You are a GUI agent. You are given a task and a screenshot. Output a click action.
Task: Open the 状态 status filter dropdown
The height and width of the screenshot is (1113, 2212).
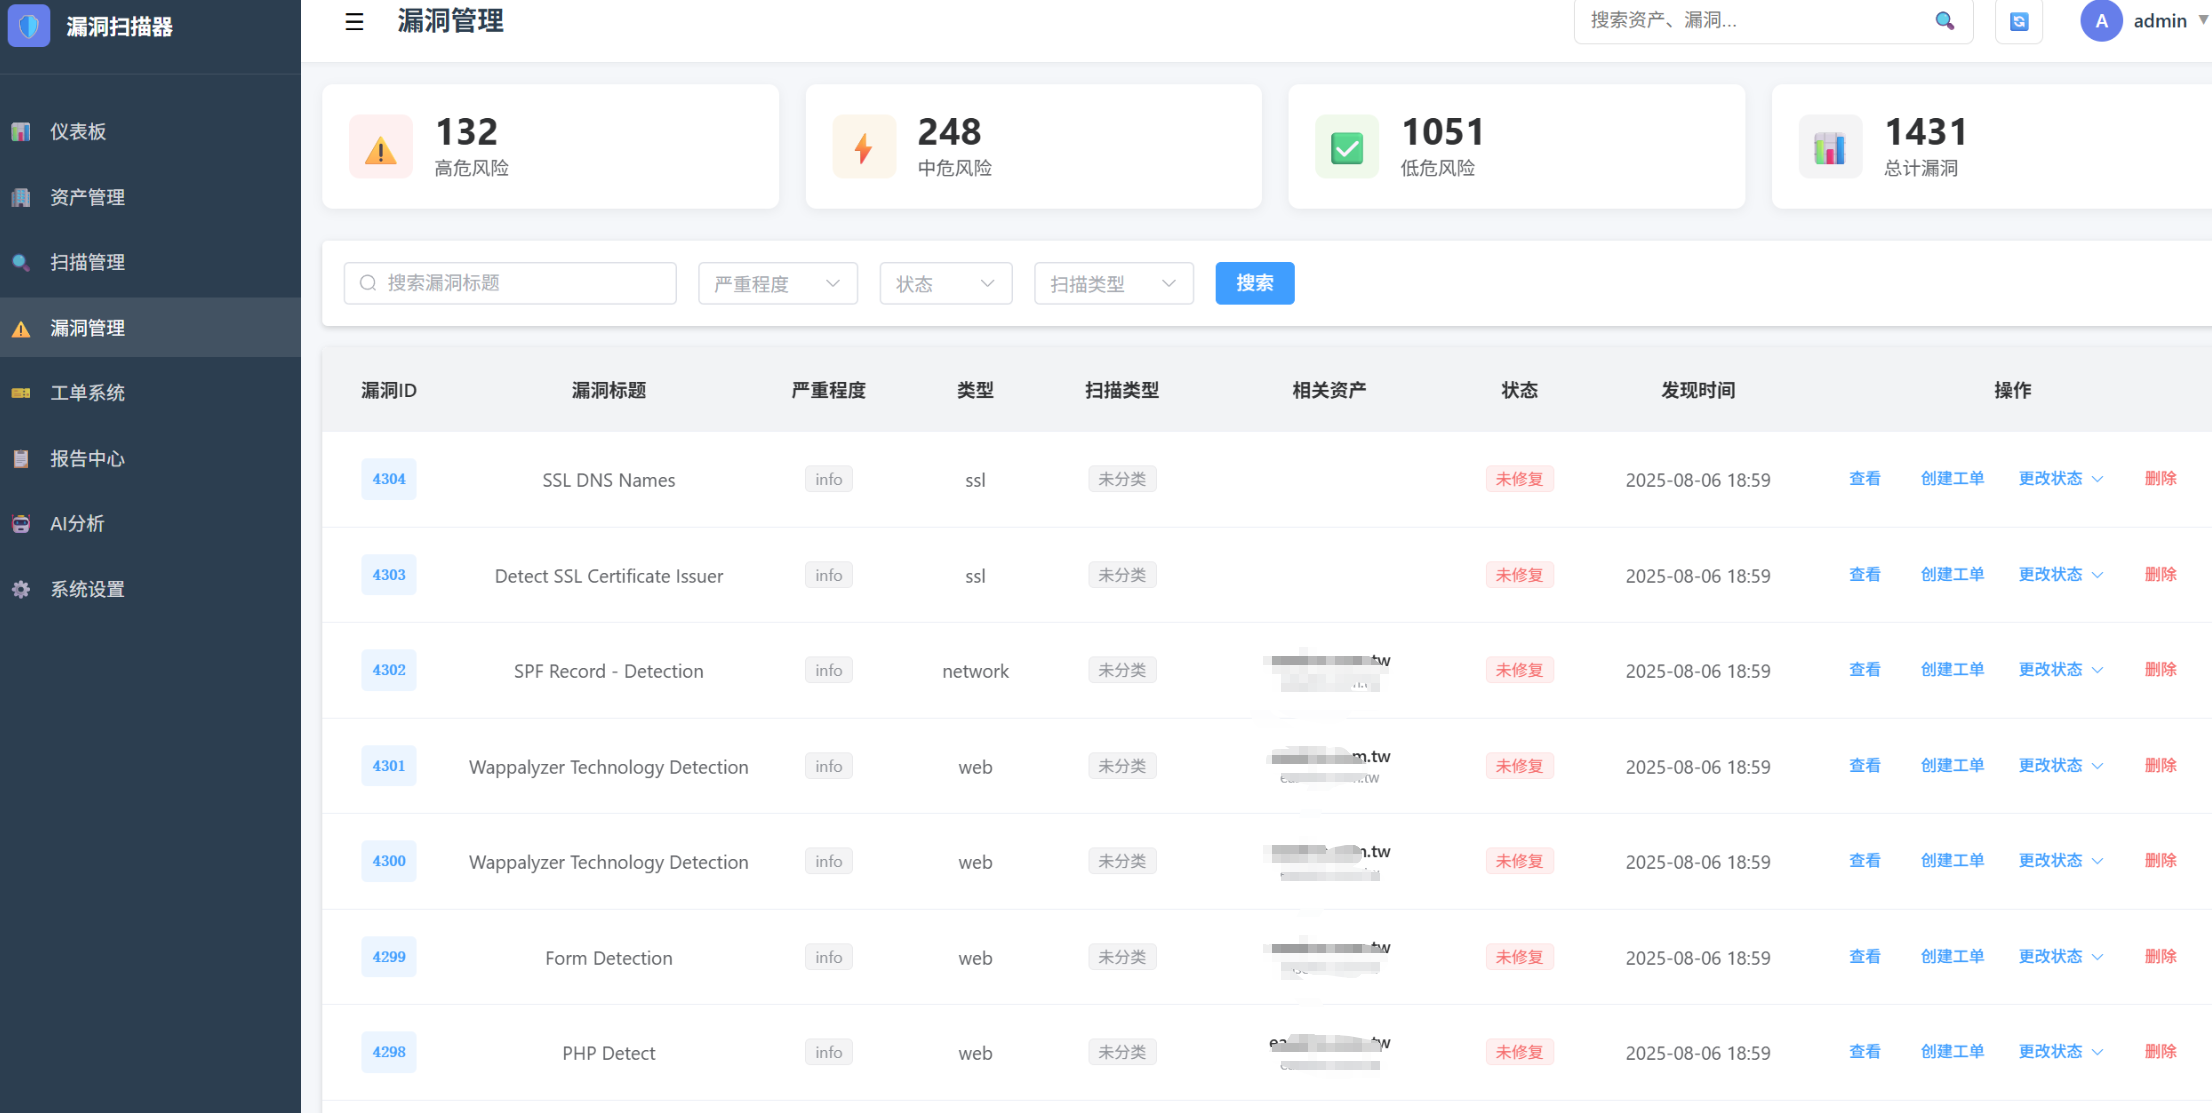click(945, 284)
